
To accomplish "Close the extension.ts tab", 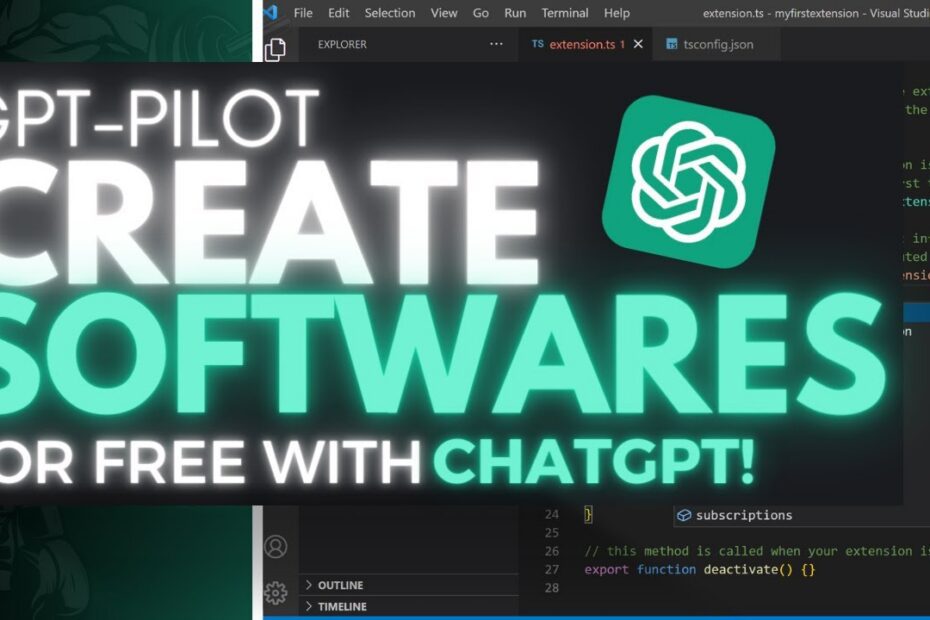I will [638, 44].
